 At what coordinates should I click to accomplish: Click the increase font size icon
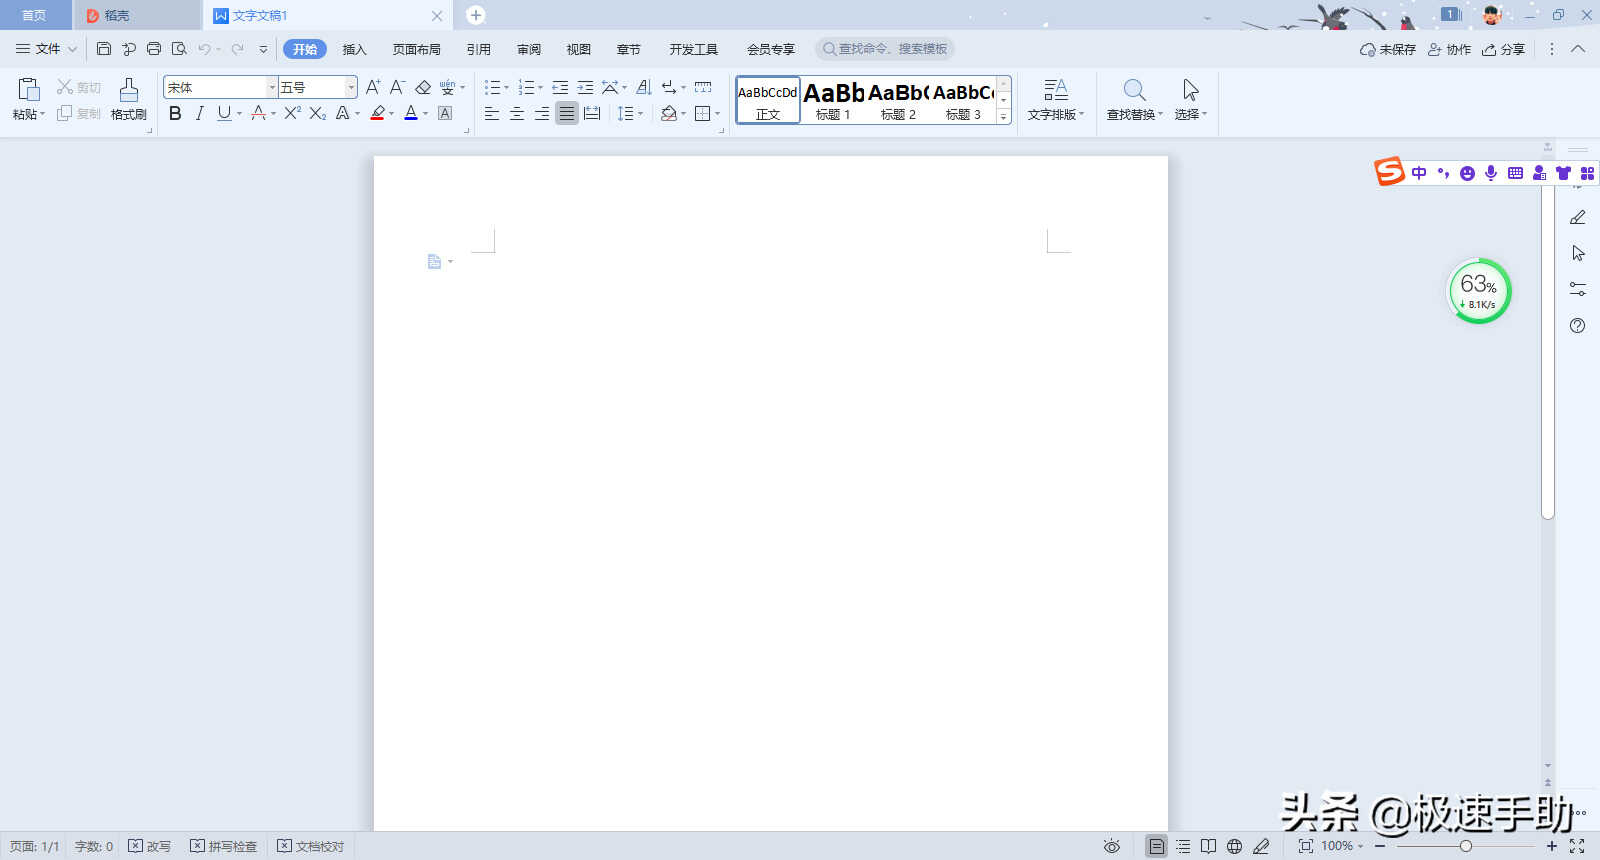pos(372,88)
